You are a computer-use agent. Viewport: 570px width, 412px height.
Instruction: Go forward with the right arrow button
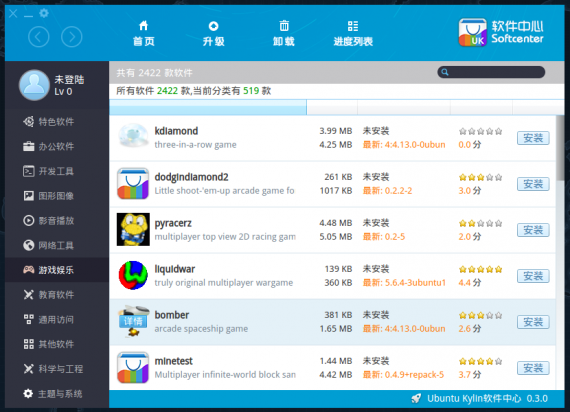(x=72, y=37)
